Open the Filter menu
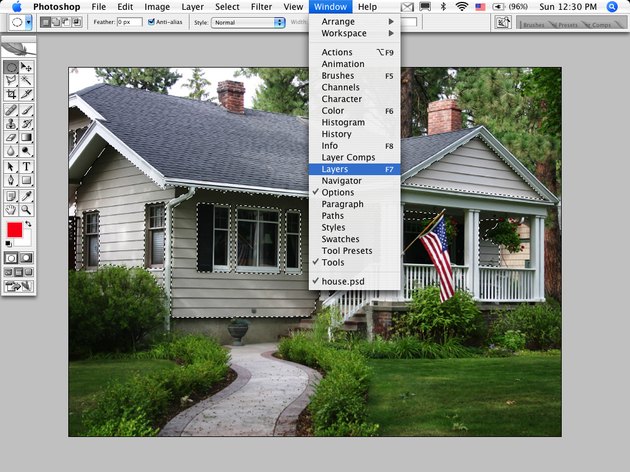Screen dimensions: 630x472 (260, 7)
